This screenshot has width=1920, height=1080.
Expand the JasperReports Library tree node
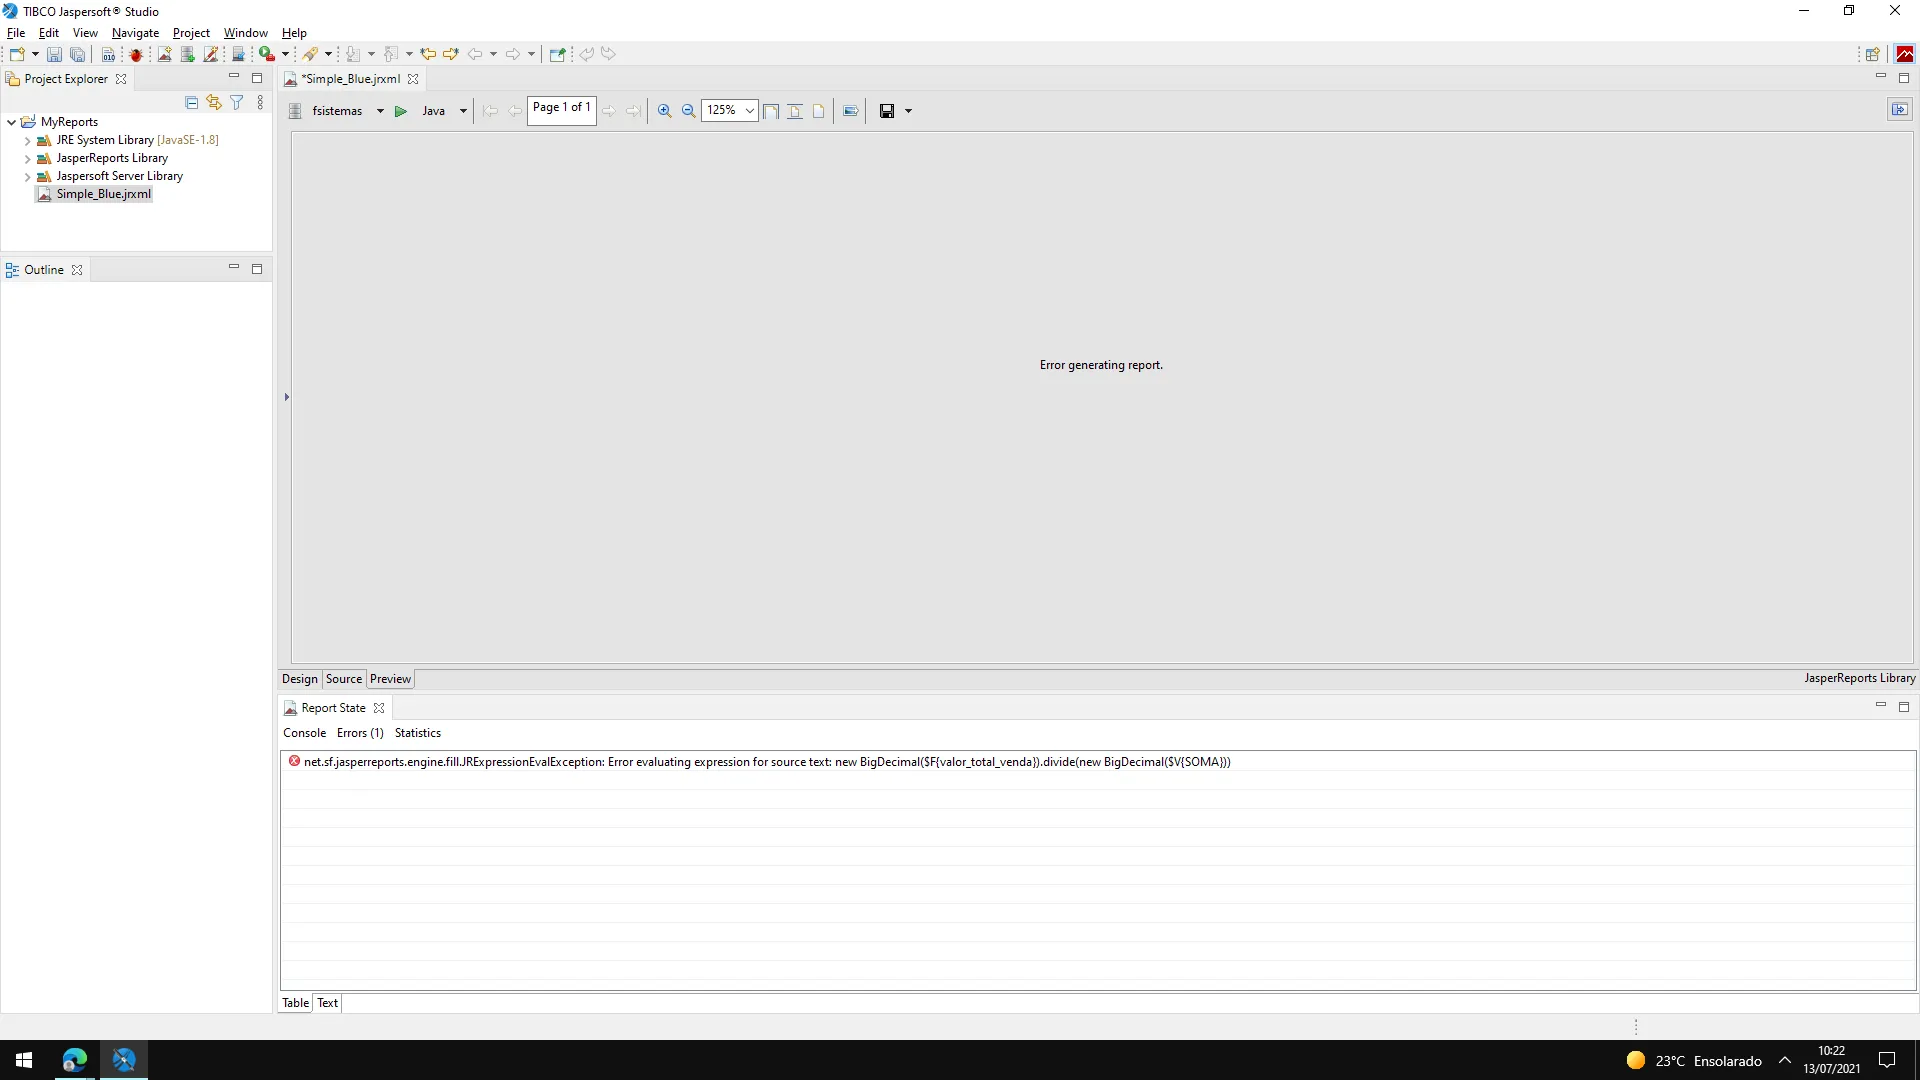tap(27, 159)
